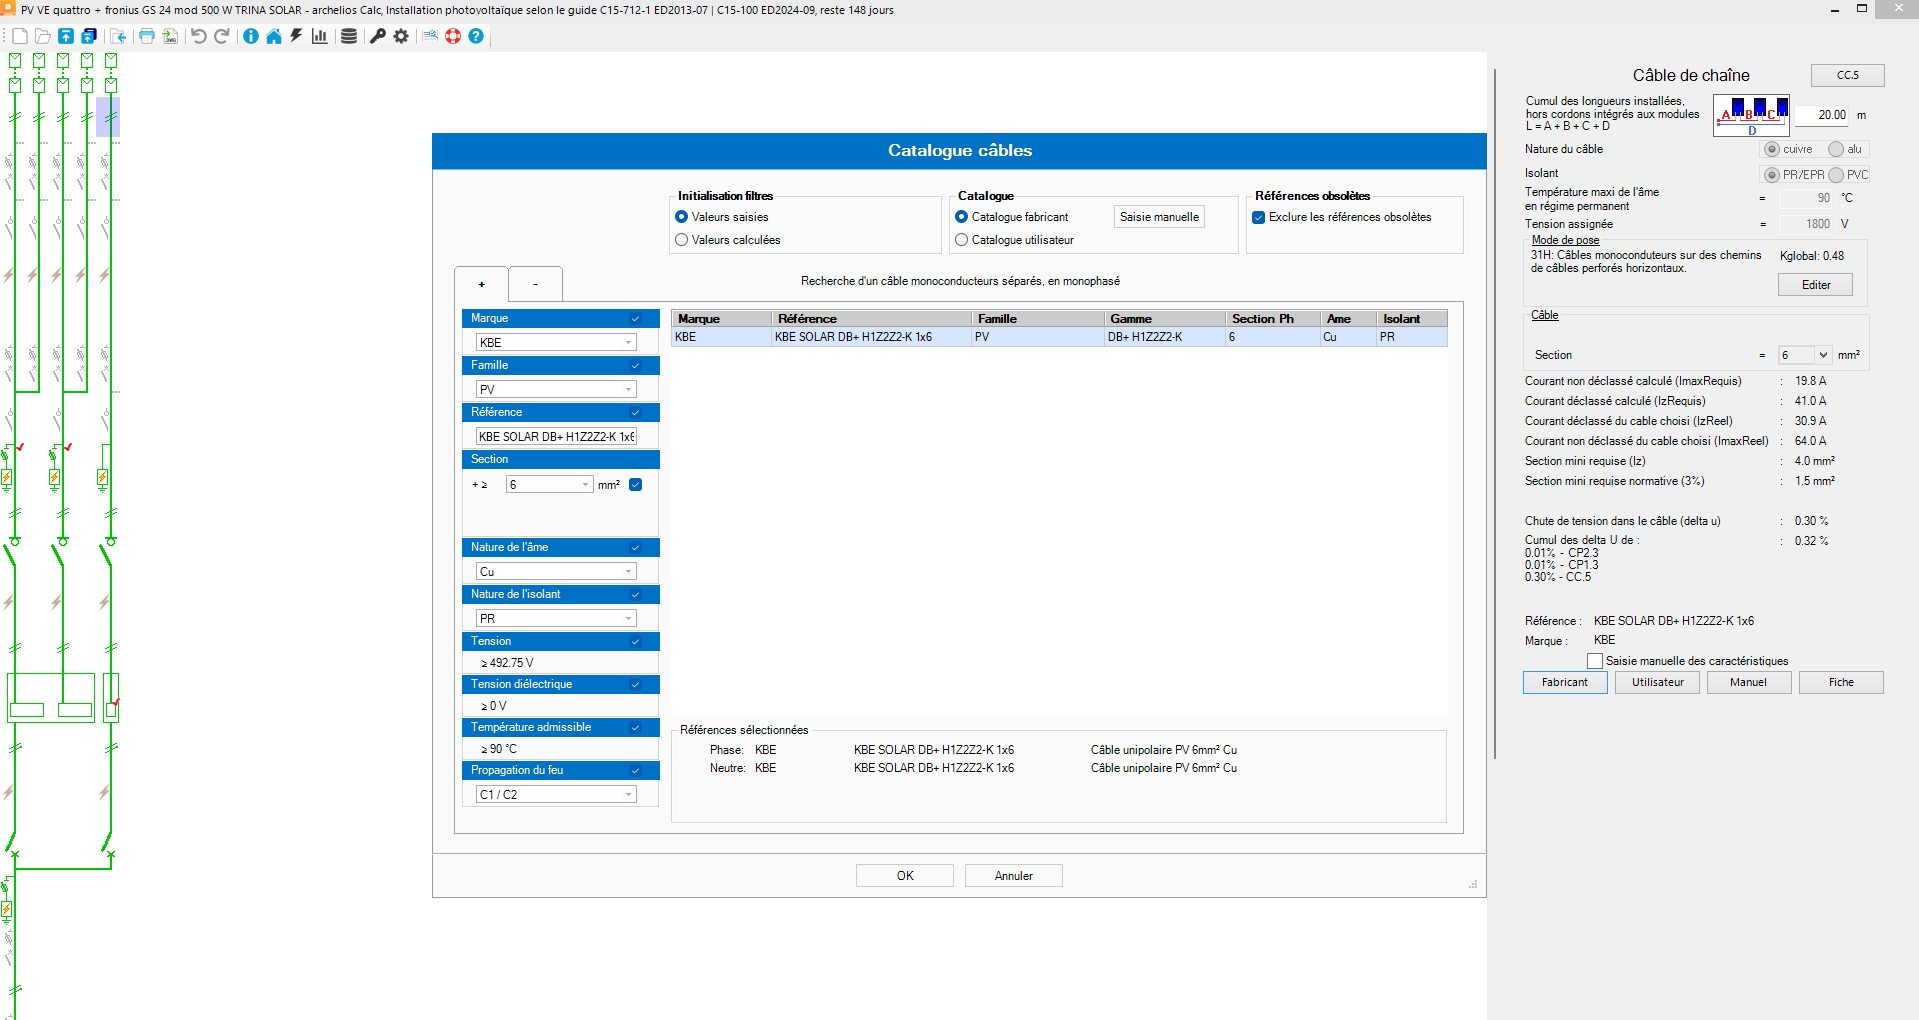Viewport: 1919px width, 1020px height.
Task: Click the new document icon
Action: [x=19, y=36]
